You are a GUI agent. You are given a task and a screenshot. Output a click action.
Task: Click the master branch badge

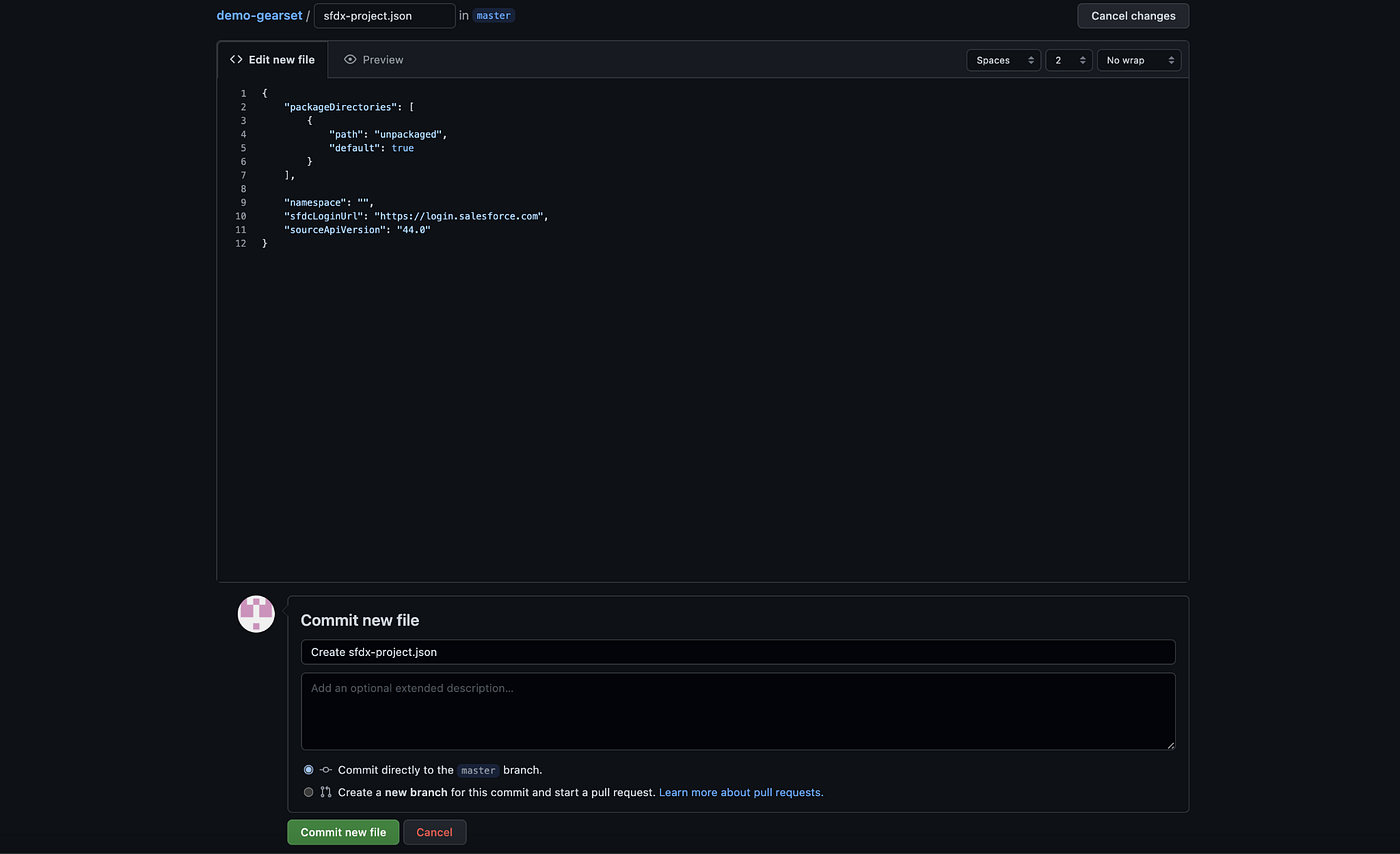click(493, 15)
